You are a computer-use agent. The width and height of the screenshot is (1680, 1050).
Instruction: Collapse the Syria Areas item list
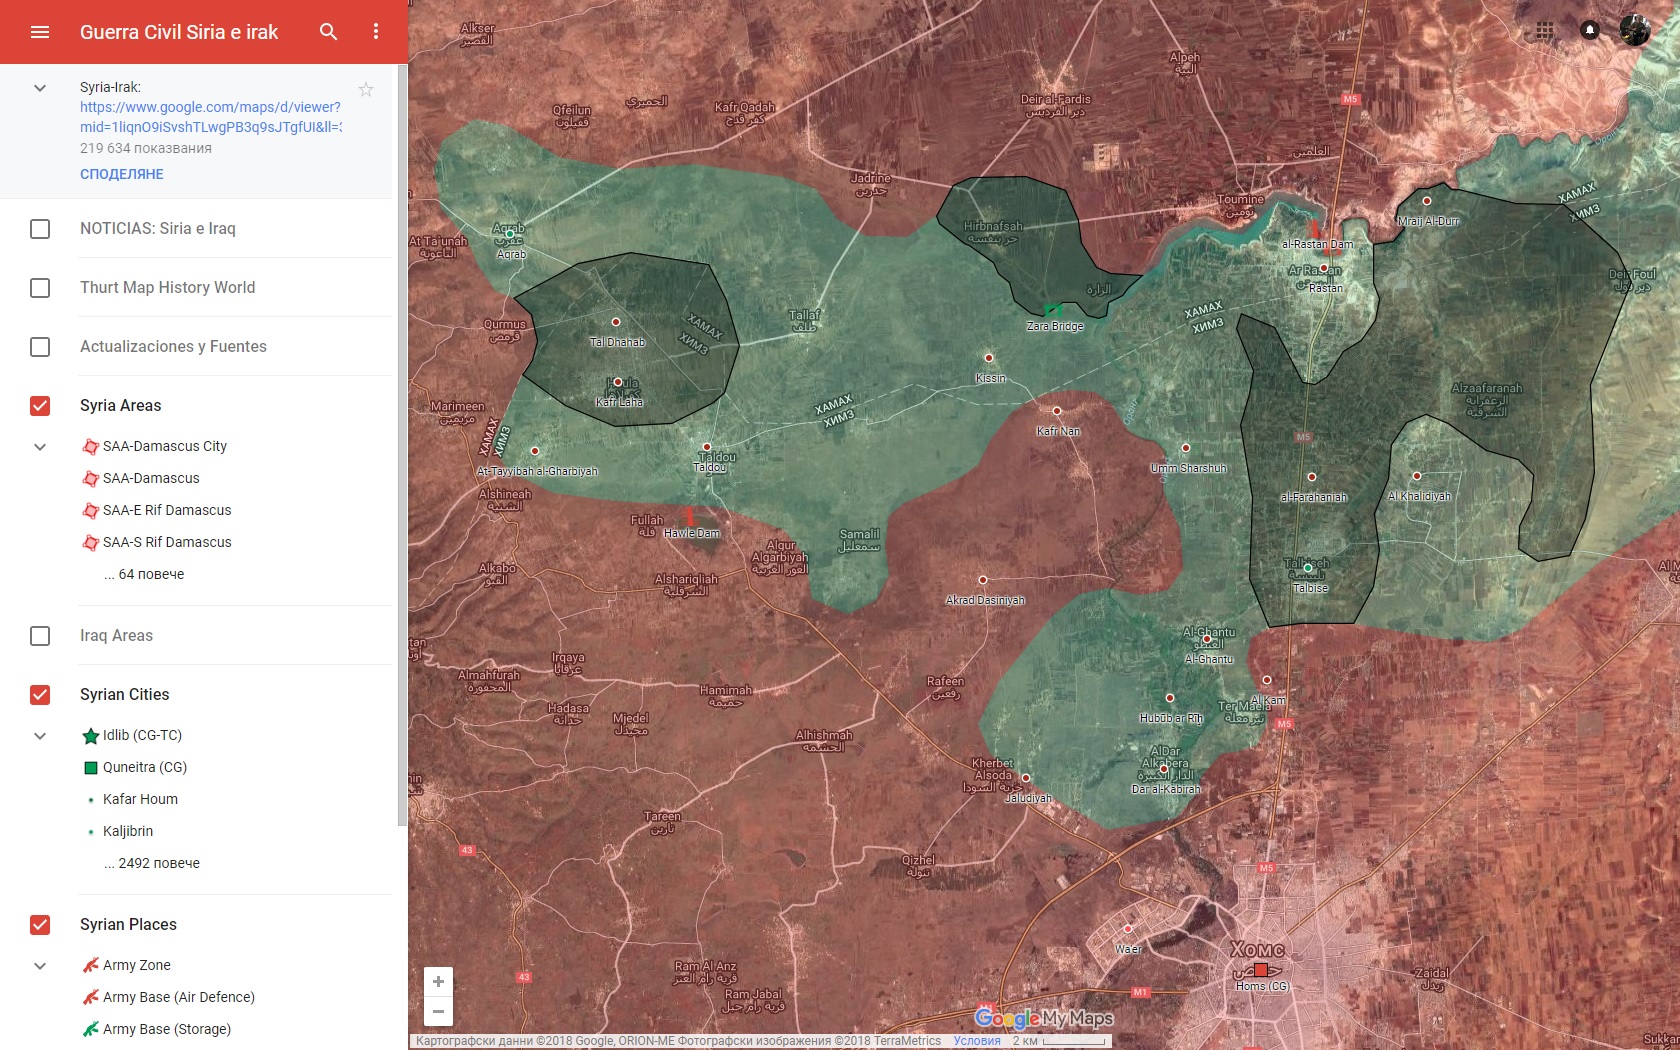(40, 447)
